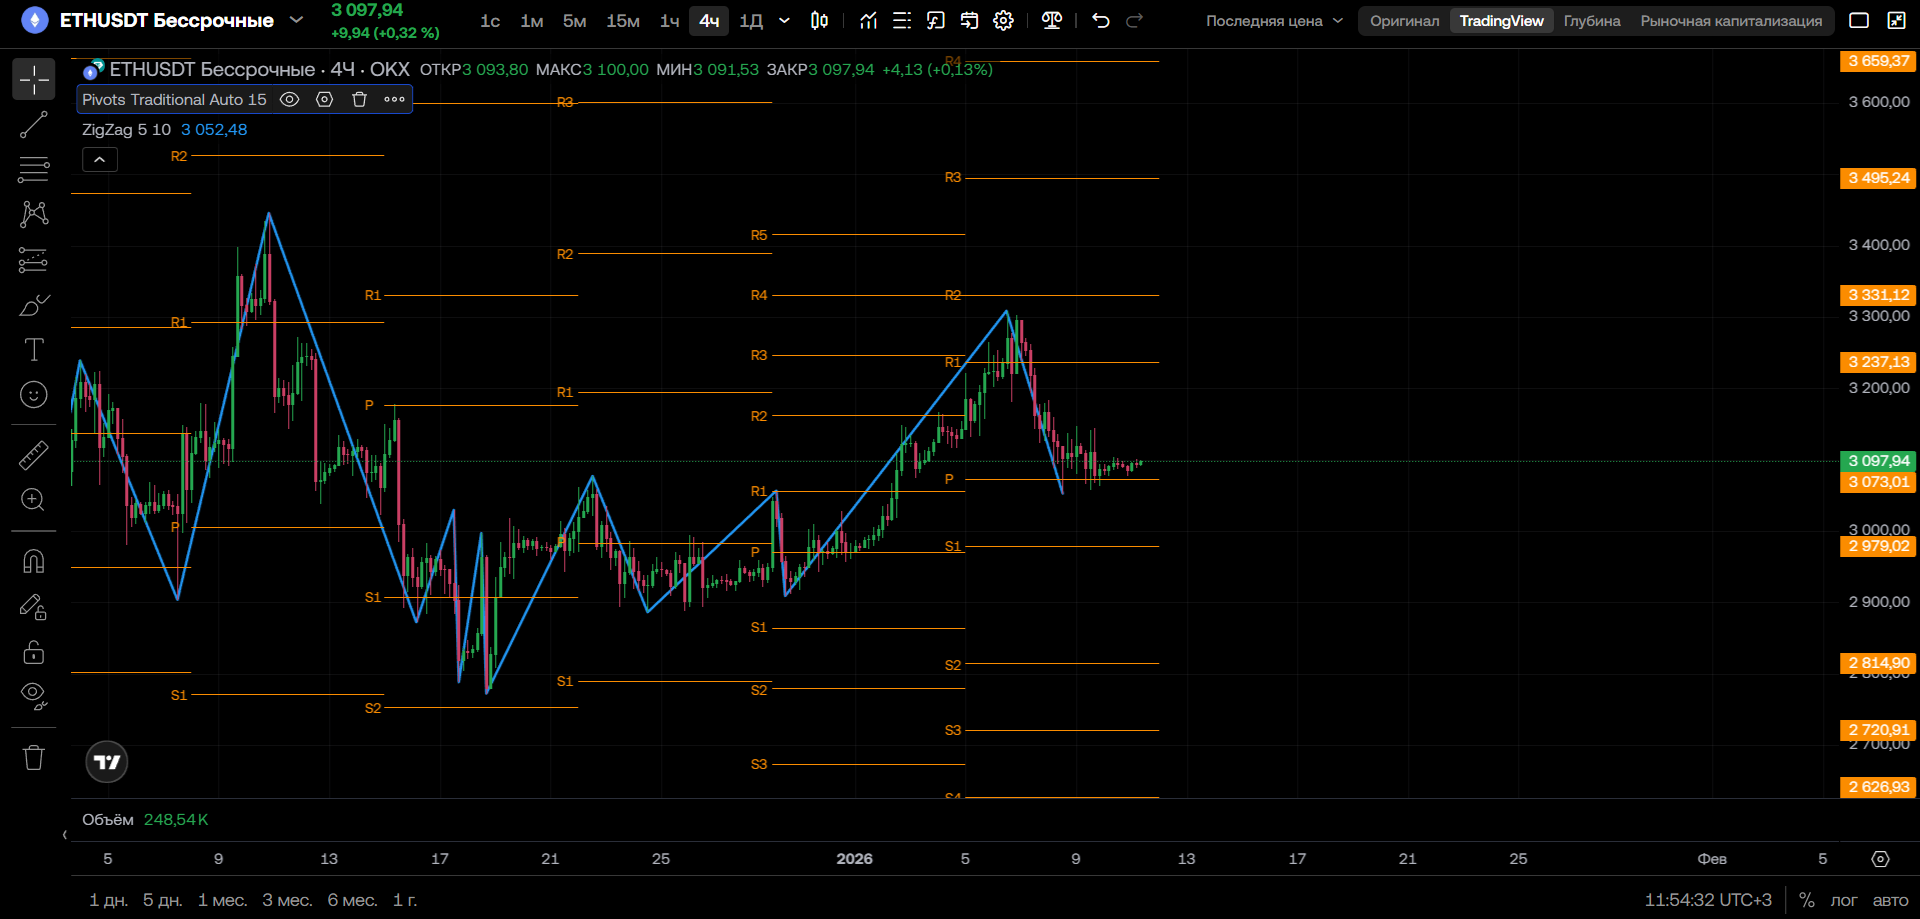Open Pivots Traditional indicator settings

324,99
